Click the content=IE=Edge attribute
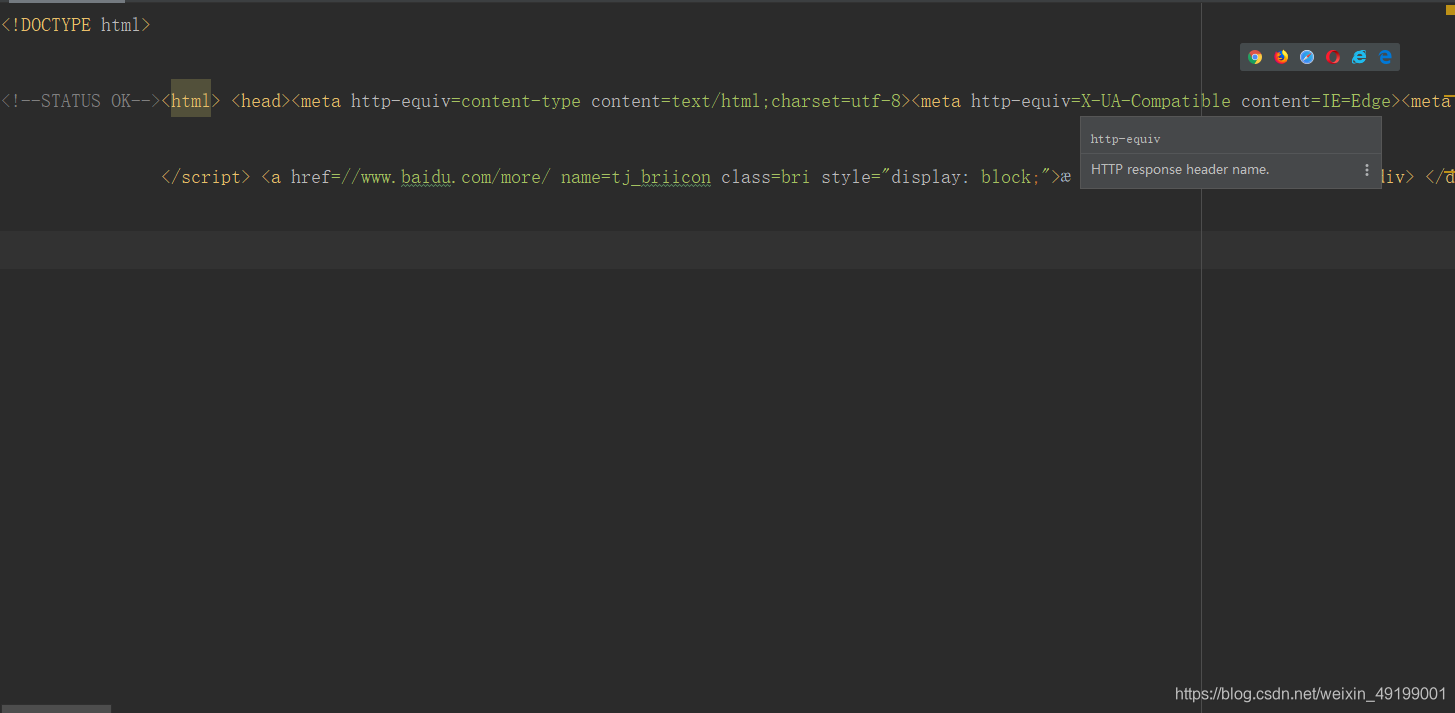This screenshot has height=713, width=1455. (1316, 101)
